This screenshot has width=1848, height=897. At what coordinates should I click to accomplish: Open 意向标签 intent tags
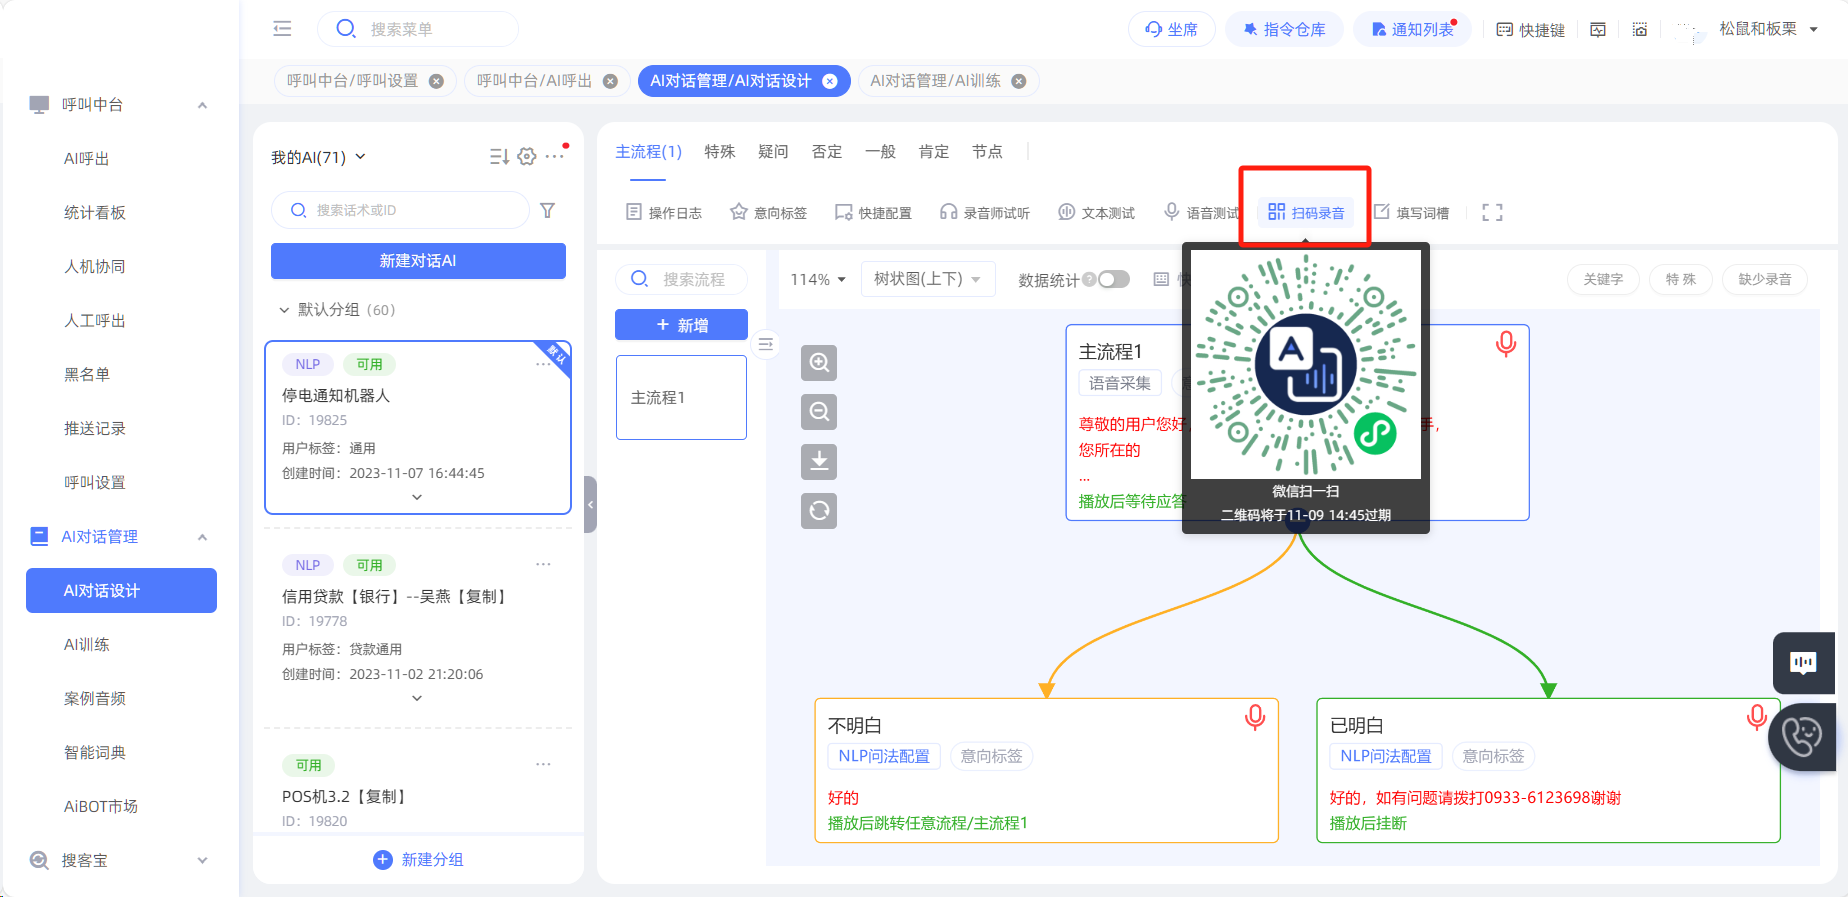[768, 213]
